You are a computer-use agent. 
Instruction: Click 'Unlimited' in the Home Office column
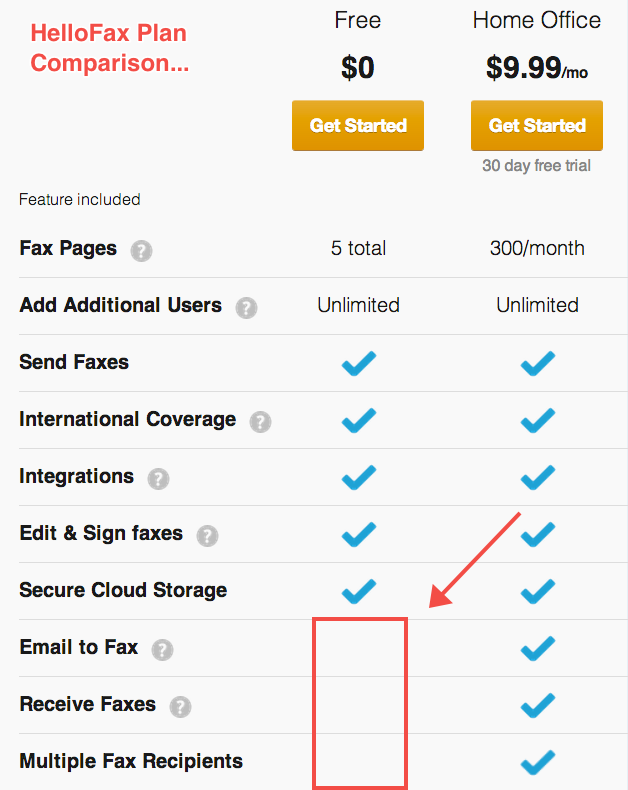[537, 305]
